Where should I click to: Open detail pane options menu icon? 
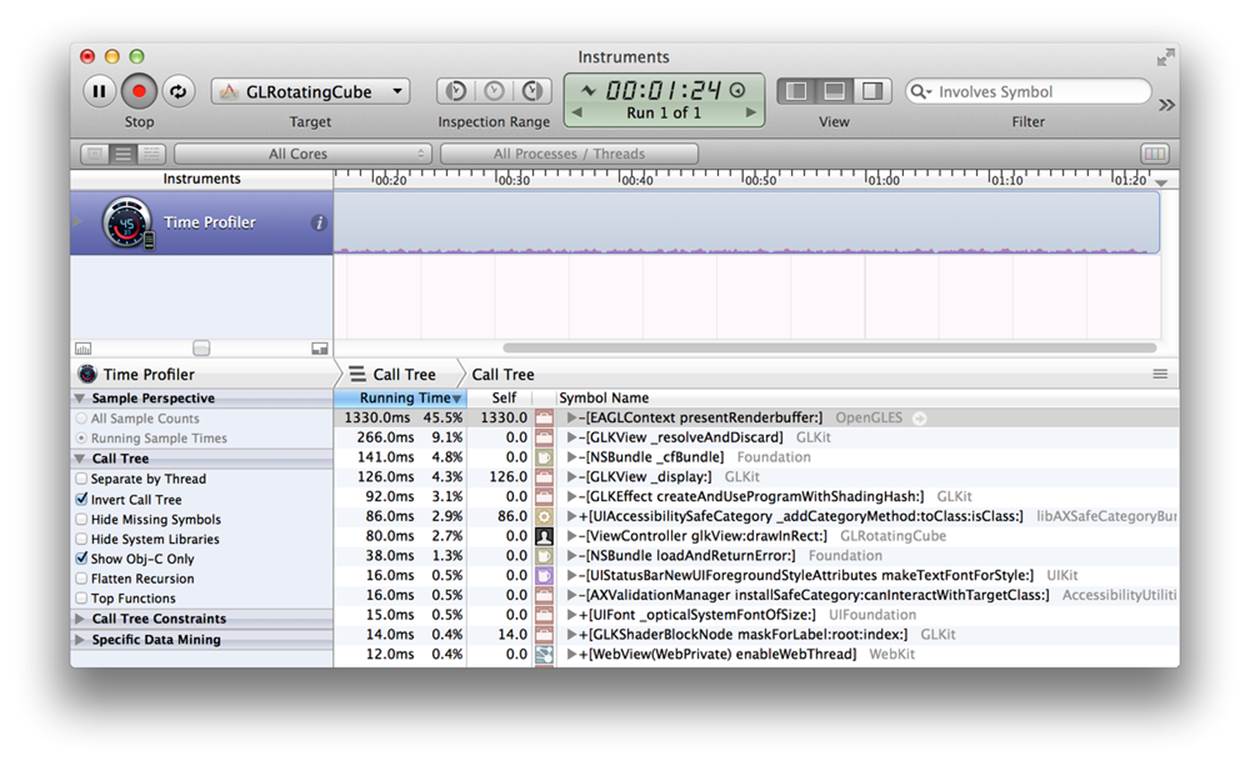(1160, 374)
